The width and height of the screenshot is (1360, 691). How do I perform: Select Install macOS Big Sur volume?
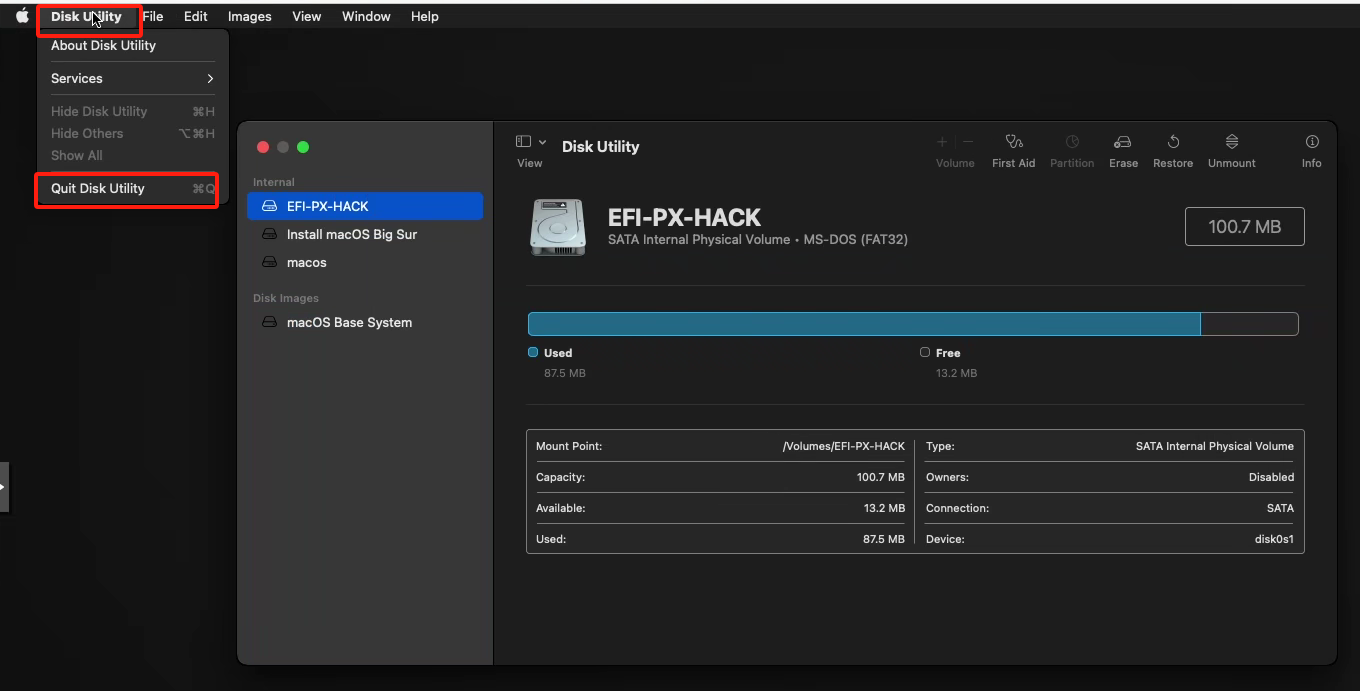tap(365, 234)
